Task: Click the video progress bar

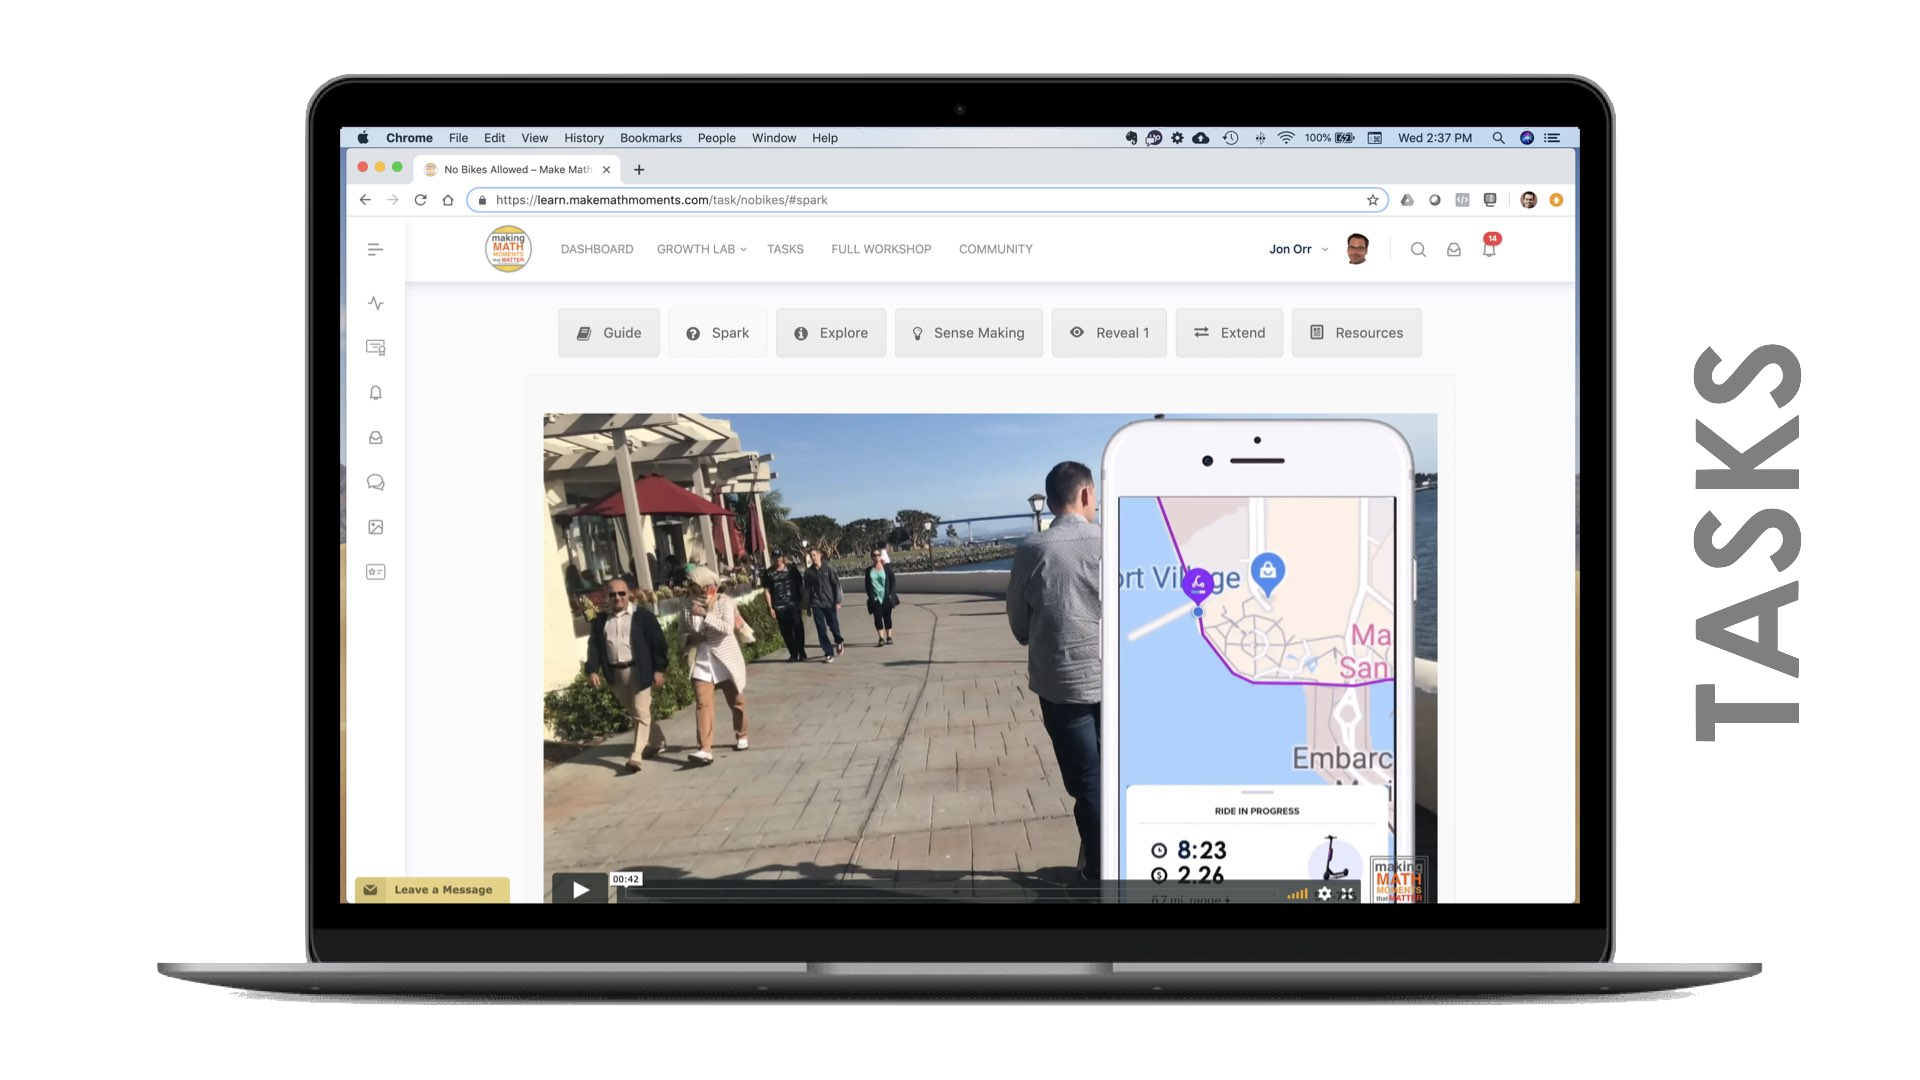Action: 950,894
